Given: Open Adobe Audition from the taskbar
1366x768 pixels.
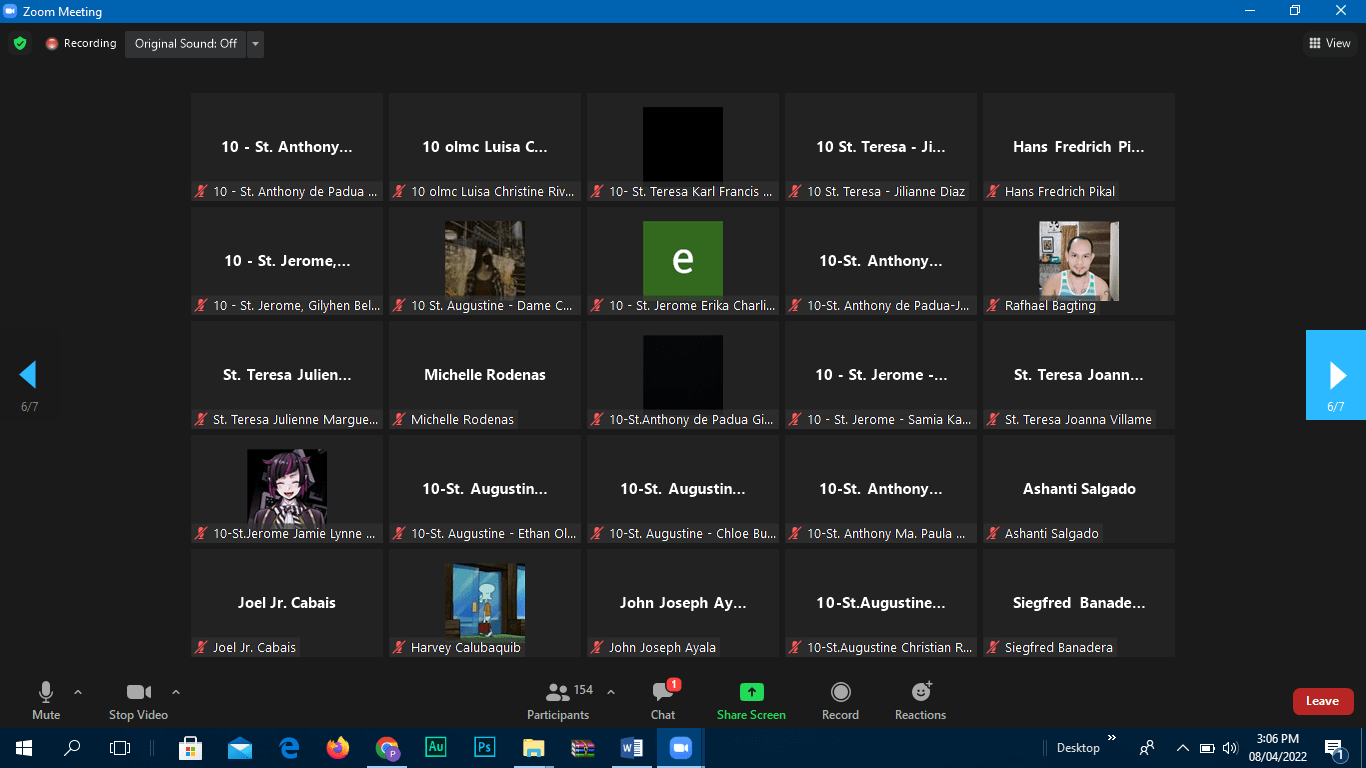Looking at the screenshot, I should coord(436,747).
